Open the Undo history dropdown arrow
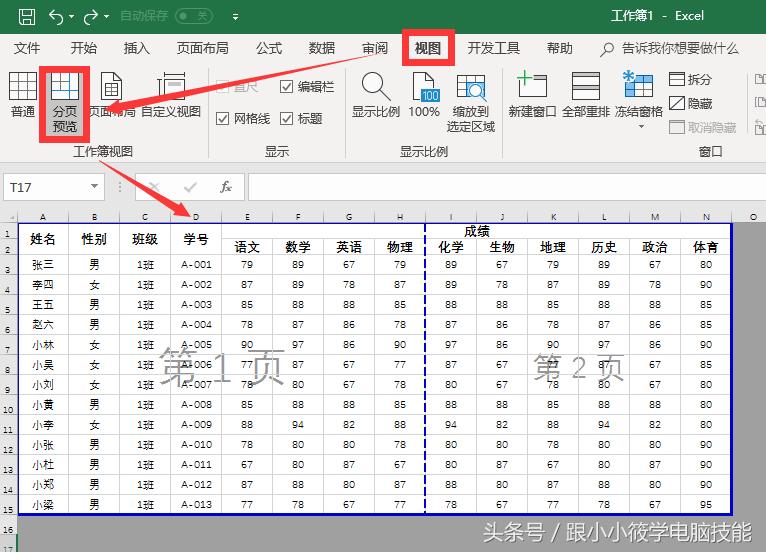The image size is (766, 552). [x=71, y=17]
